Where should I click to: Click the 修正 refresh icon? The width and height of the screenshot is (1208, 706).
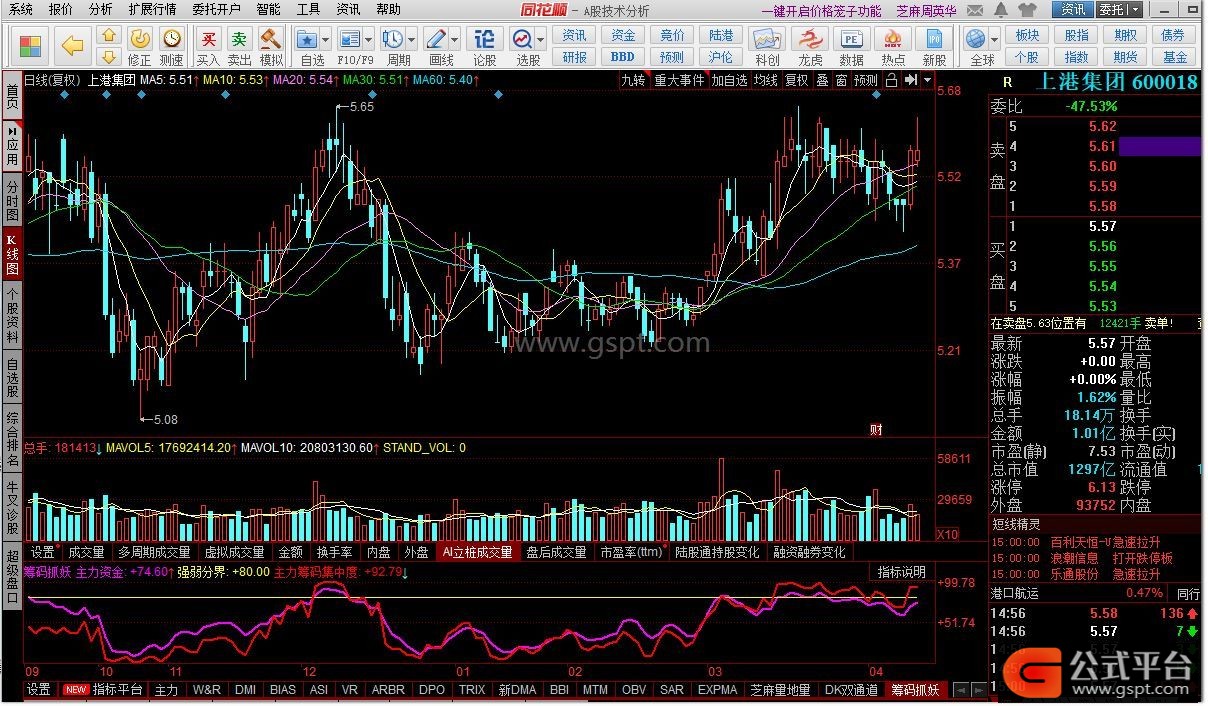140,39
